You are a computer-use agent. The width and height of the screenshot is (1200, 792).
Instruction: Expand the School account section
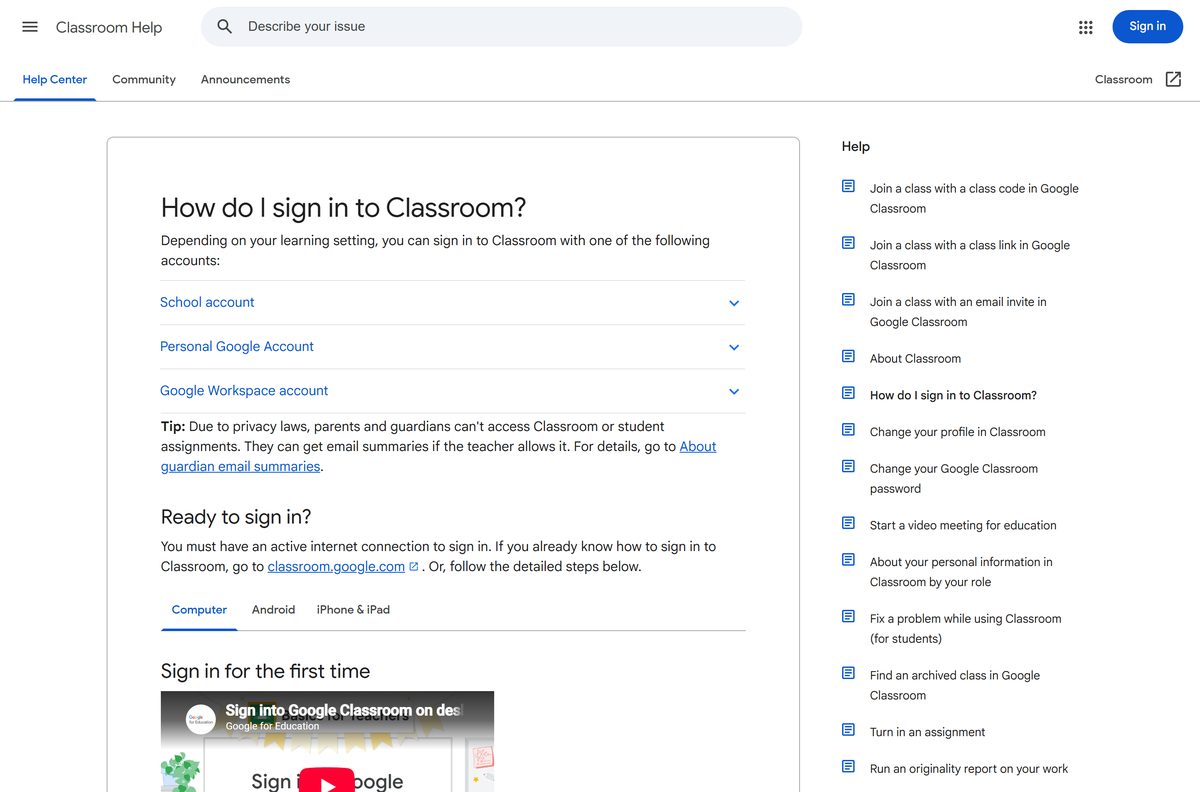pyautogui.click(x=453, y=302)
